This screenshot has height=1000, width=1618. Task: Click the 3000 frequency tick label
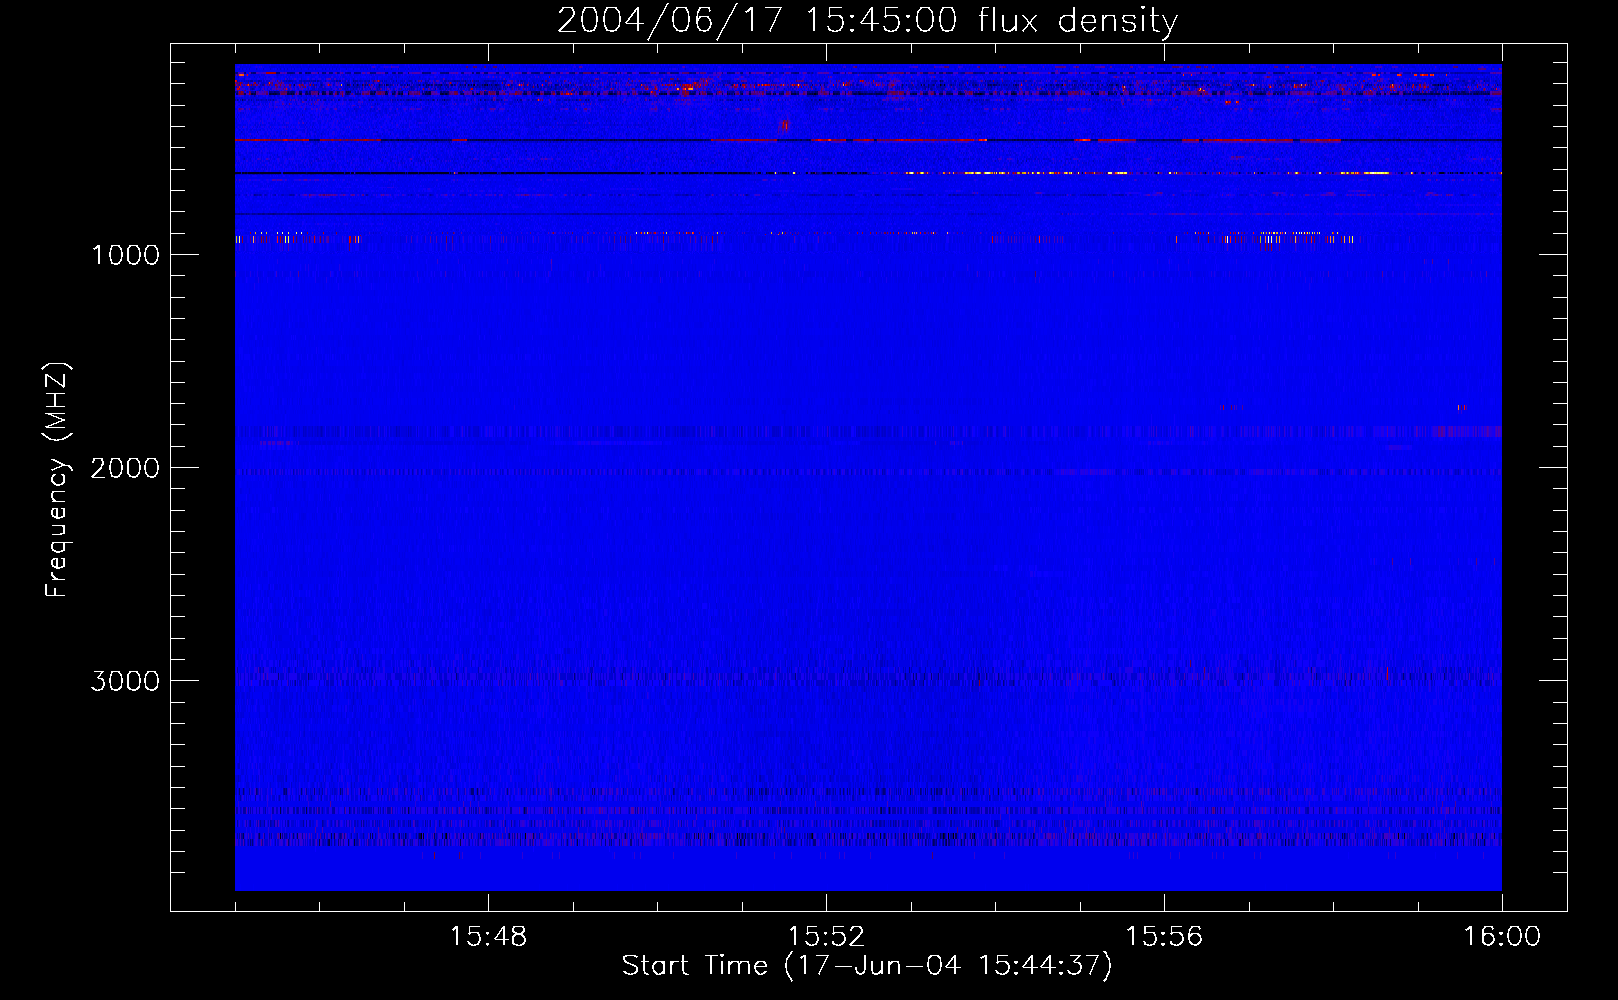[x=125, y=681]
